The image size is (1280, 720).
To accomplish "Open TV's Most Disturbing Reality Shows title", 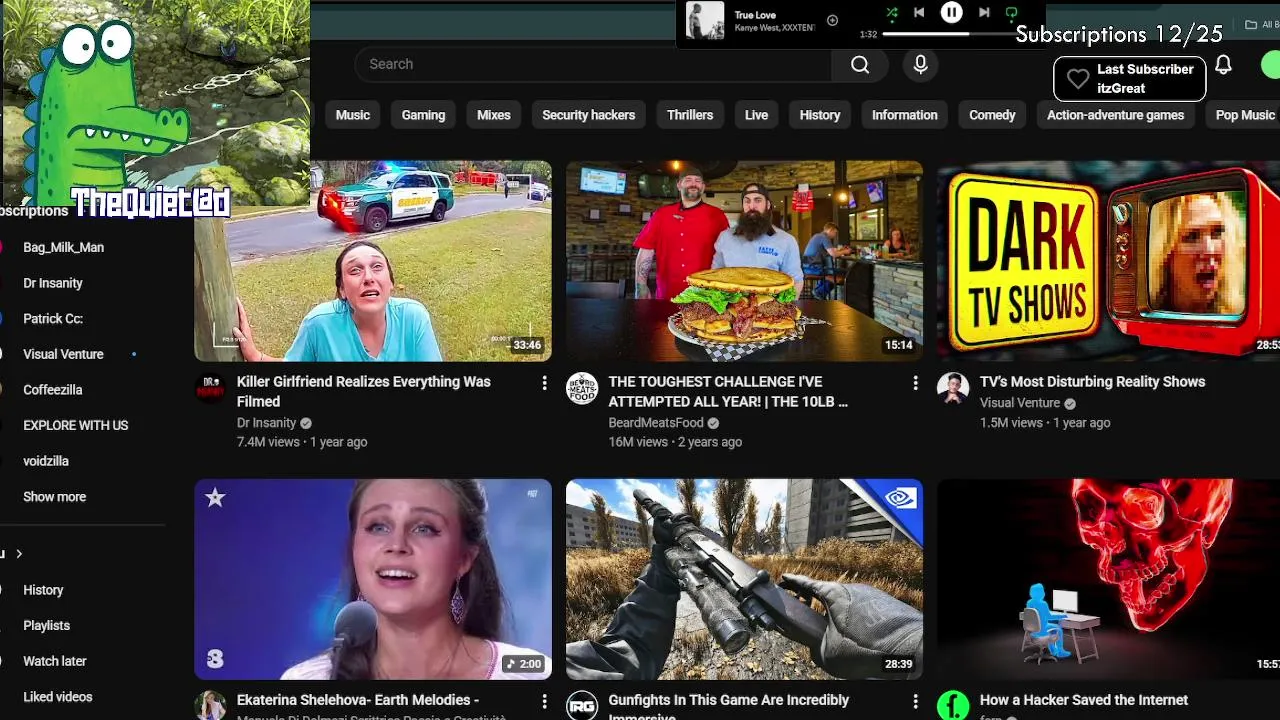I will [x=1092, y=382].
